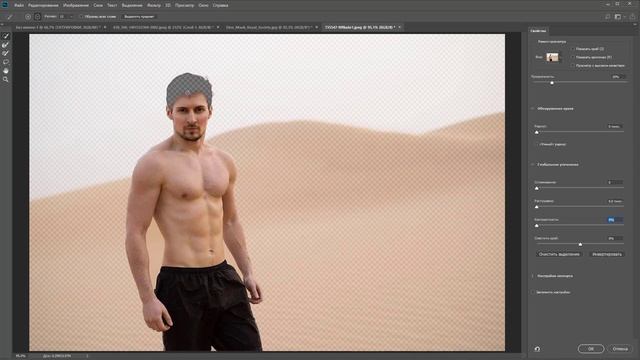The width and height of the screenshot is (640, 360).
Task: Open the Справка menu
Action: 220,5
